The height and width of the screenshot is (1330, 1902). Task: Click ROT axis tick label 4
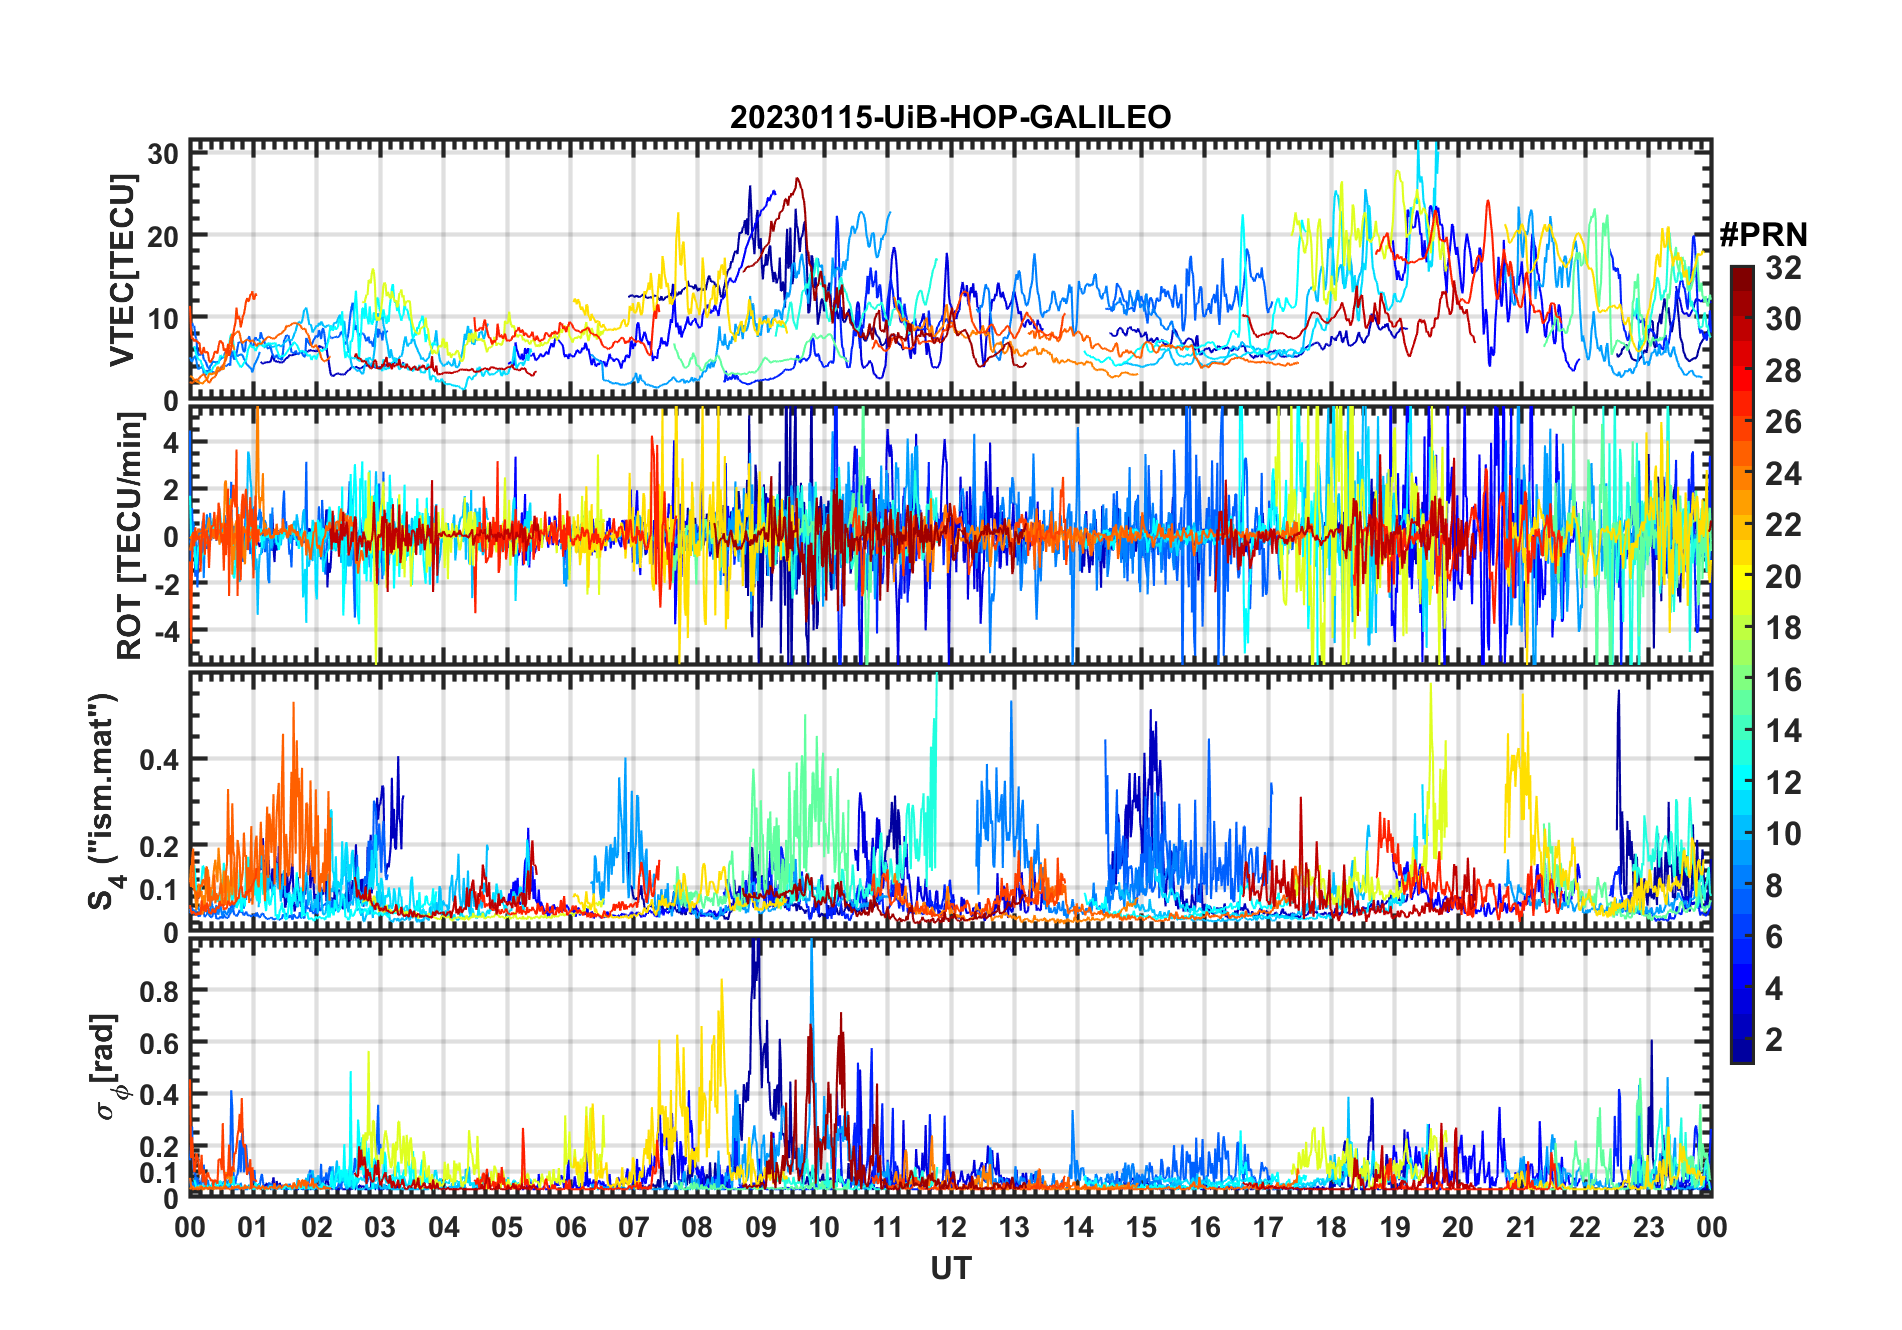171,442
